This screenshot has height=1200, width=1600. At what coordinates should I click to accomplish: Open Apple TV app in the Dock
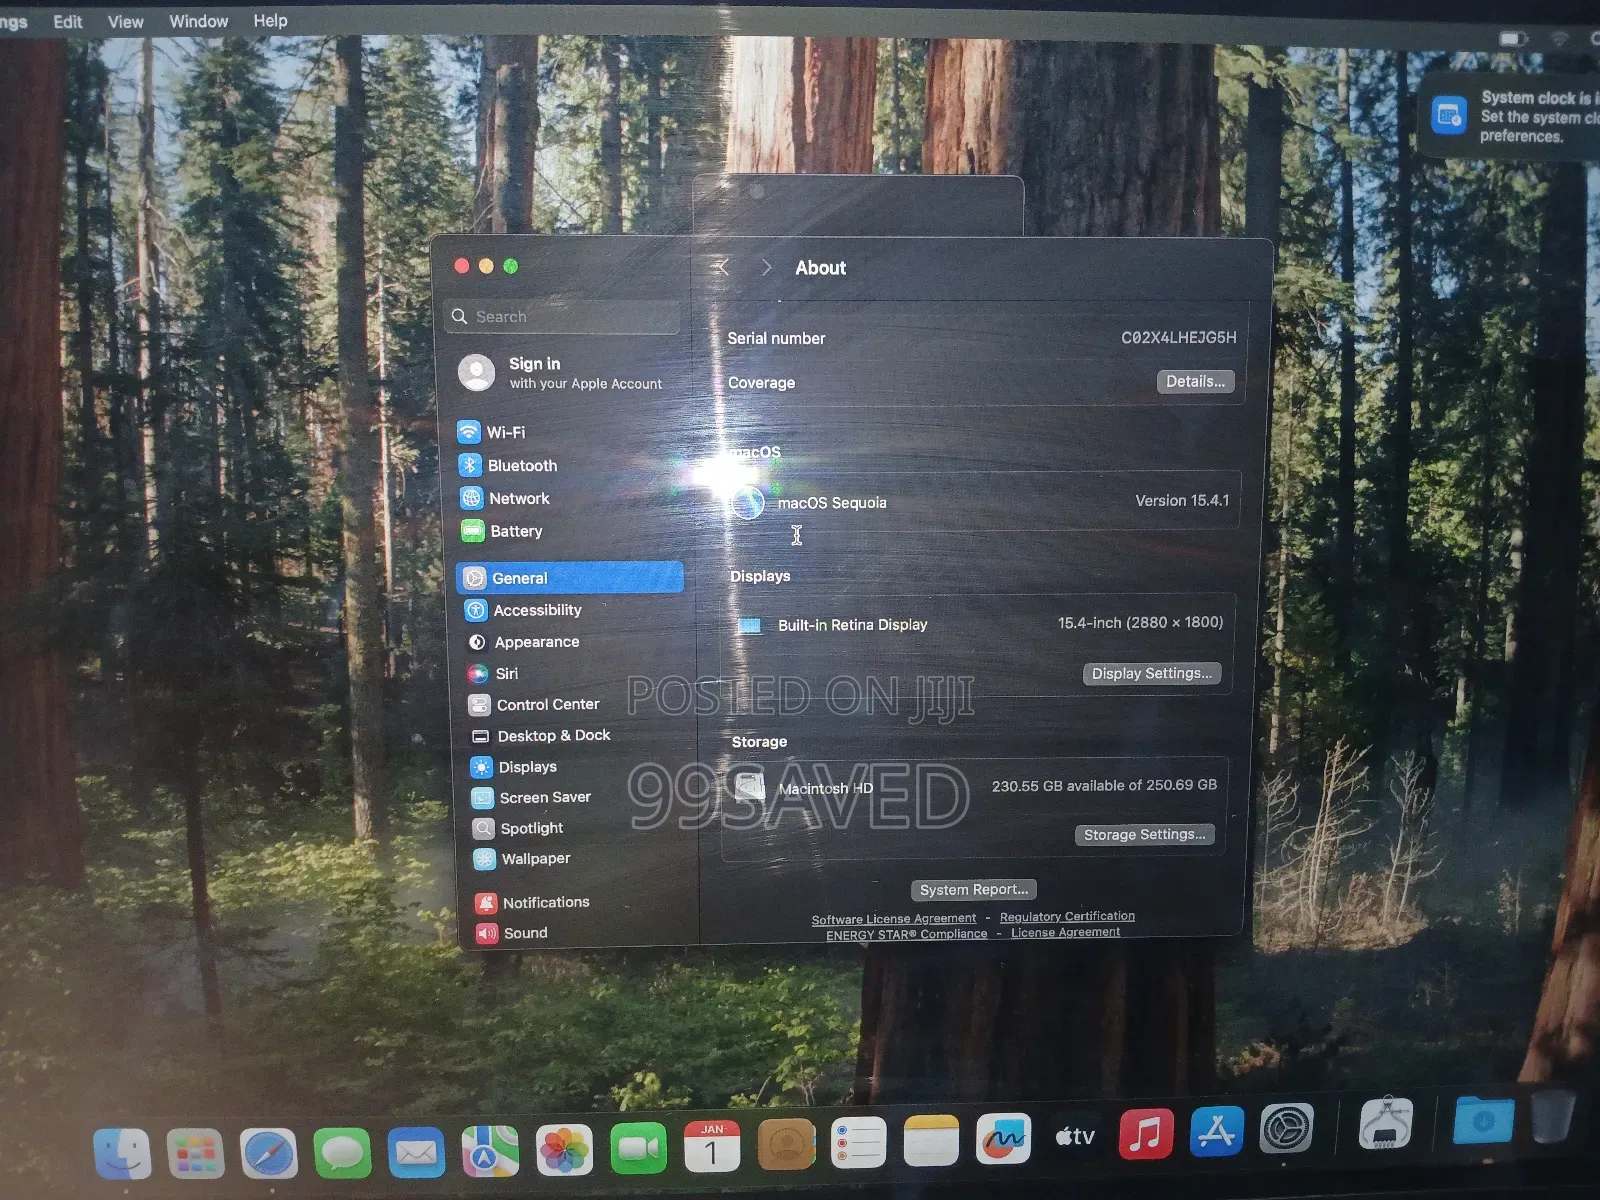click(x=1075, y=1136)
